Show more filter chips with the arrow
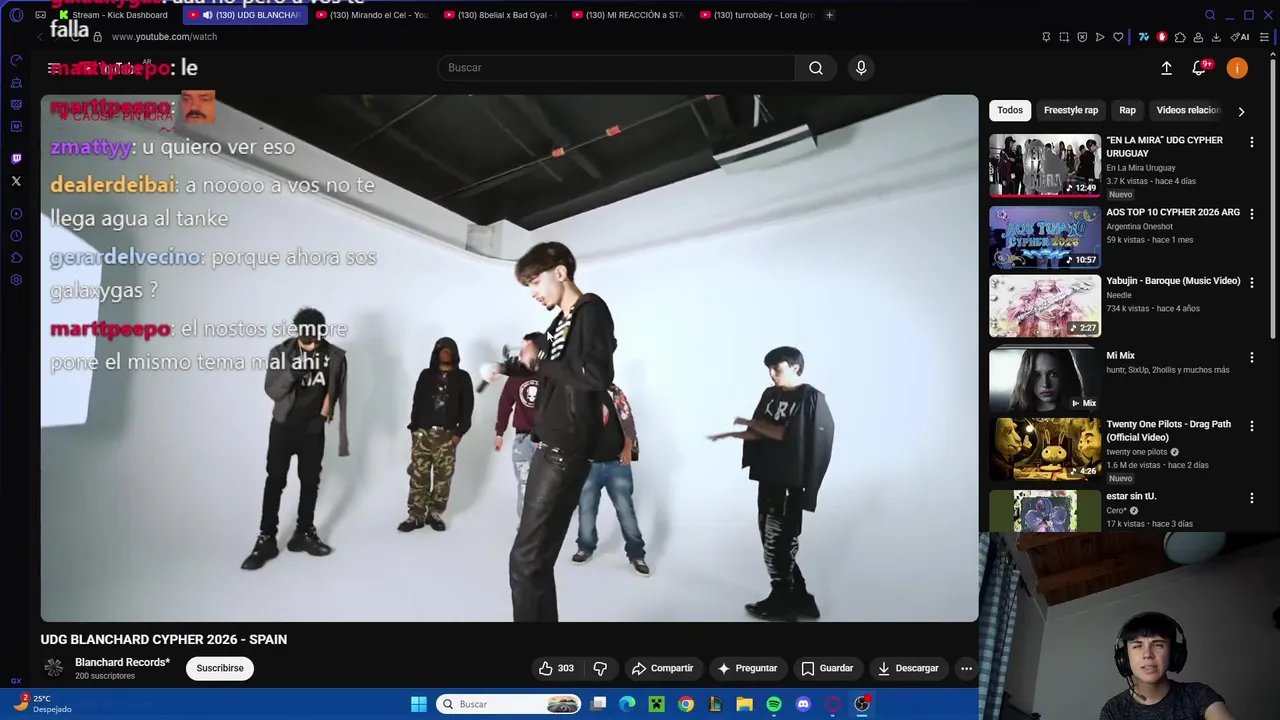Screen dimensions: 1280x720 click(x=1241, y=111)
